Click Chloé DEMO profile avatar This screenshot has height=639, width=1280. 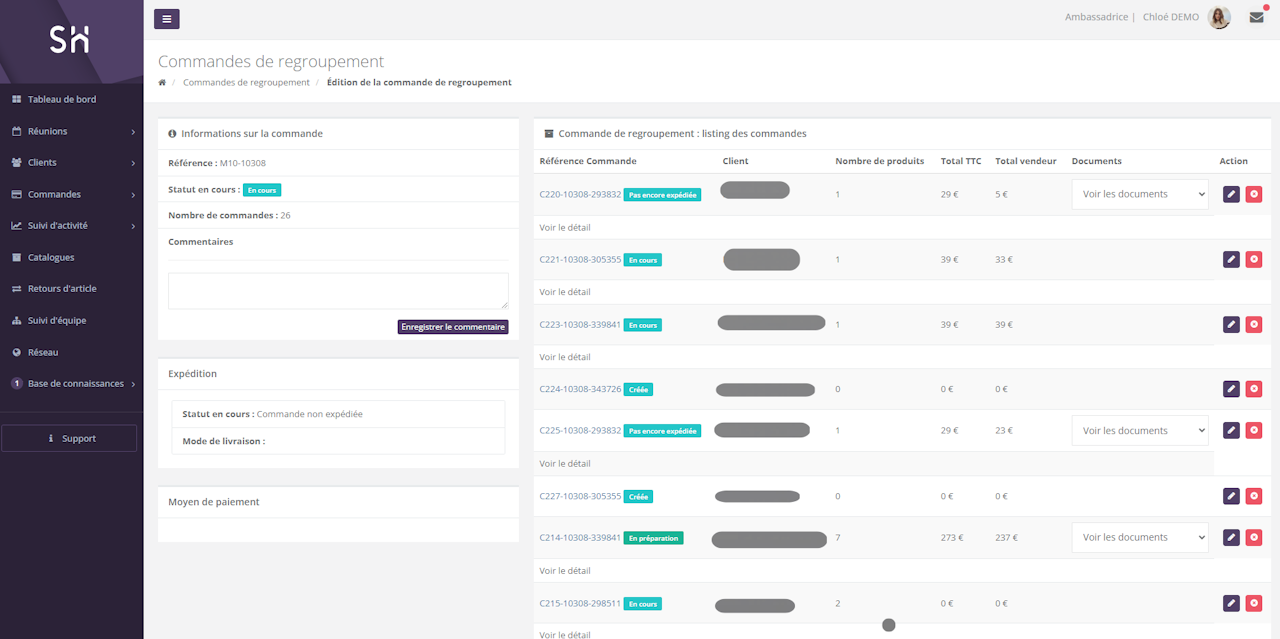(1219, 17)
